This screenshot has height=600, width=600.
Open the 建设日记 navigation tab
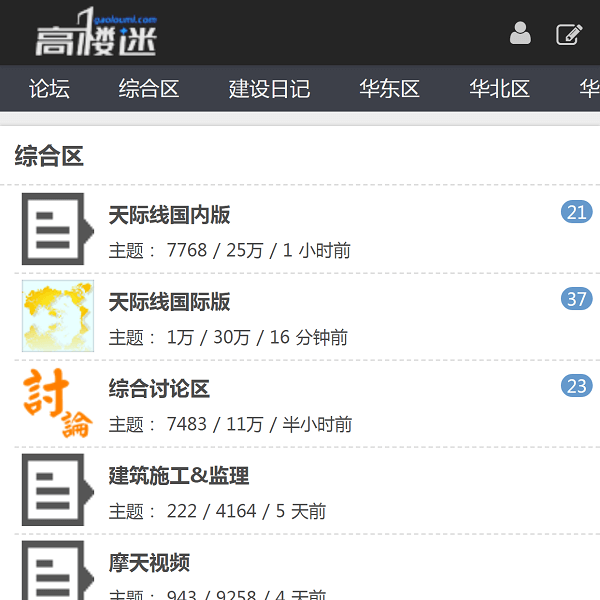(x=269, y=89)
